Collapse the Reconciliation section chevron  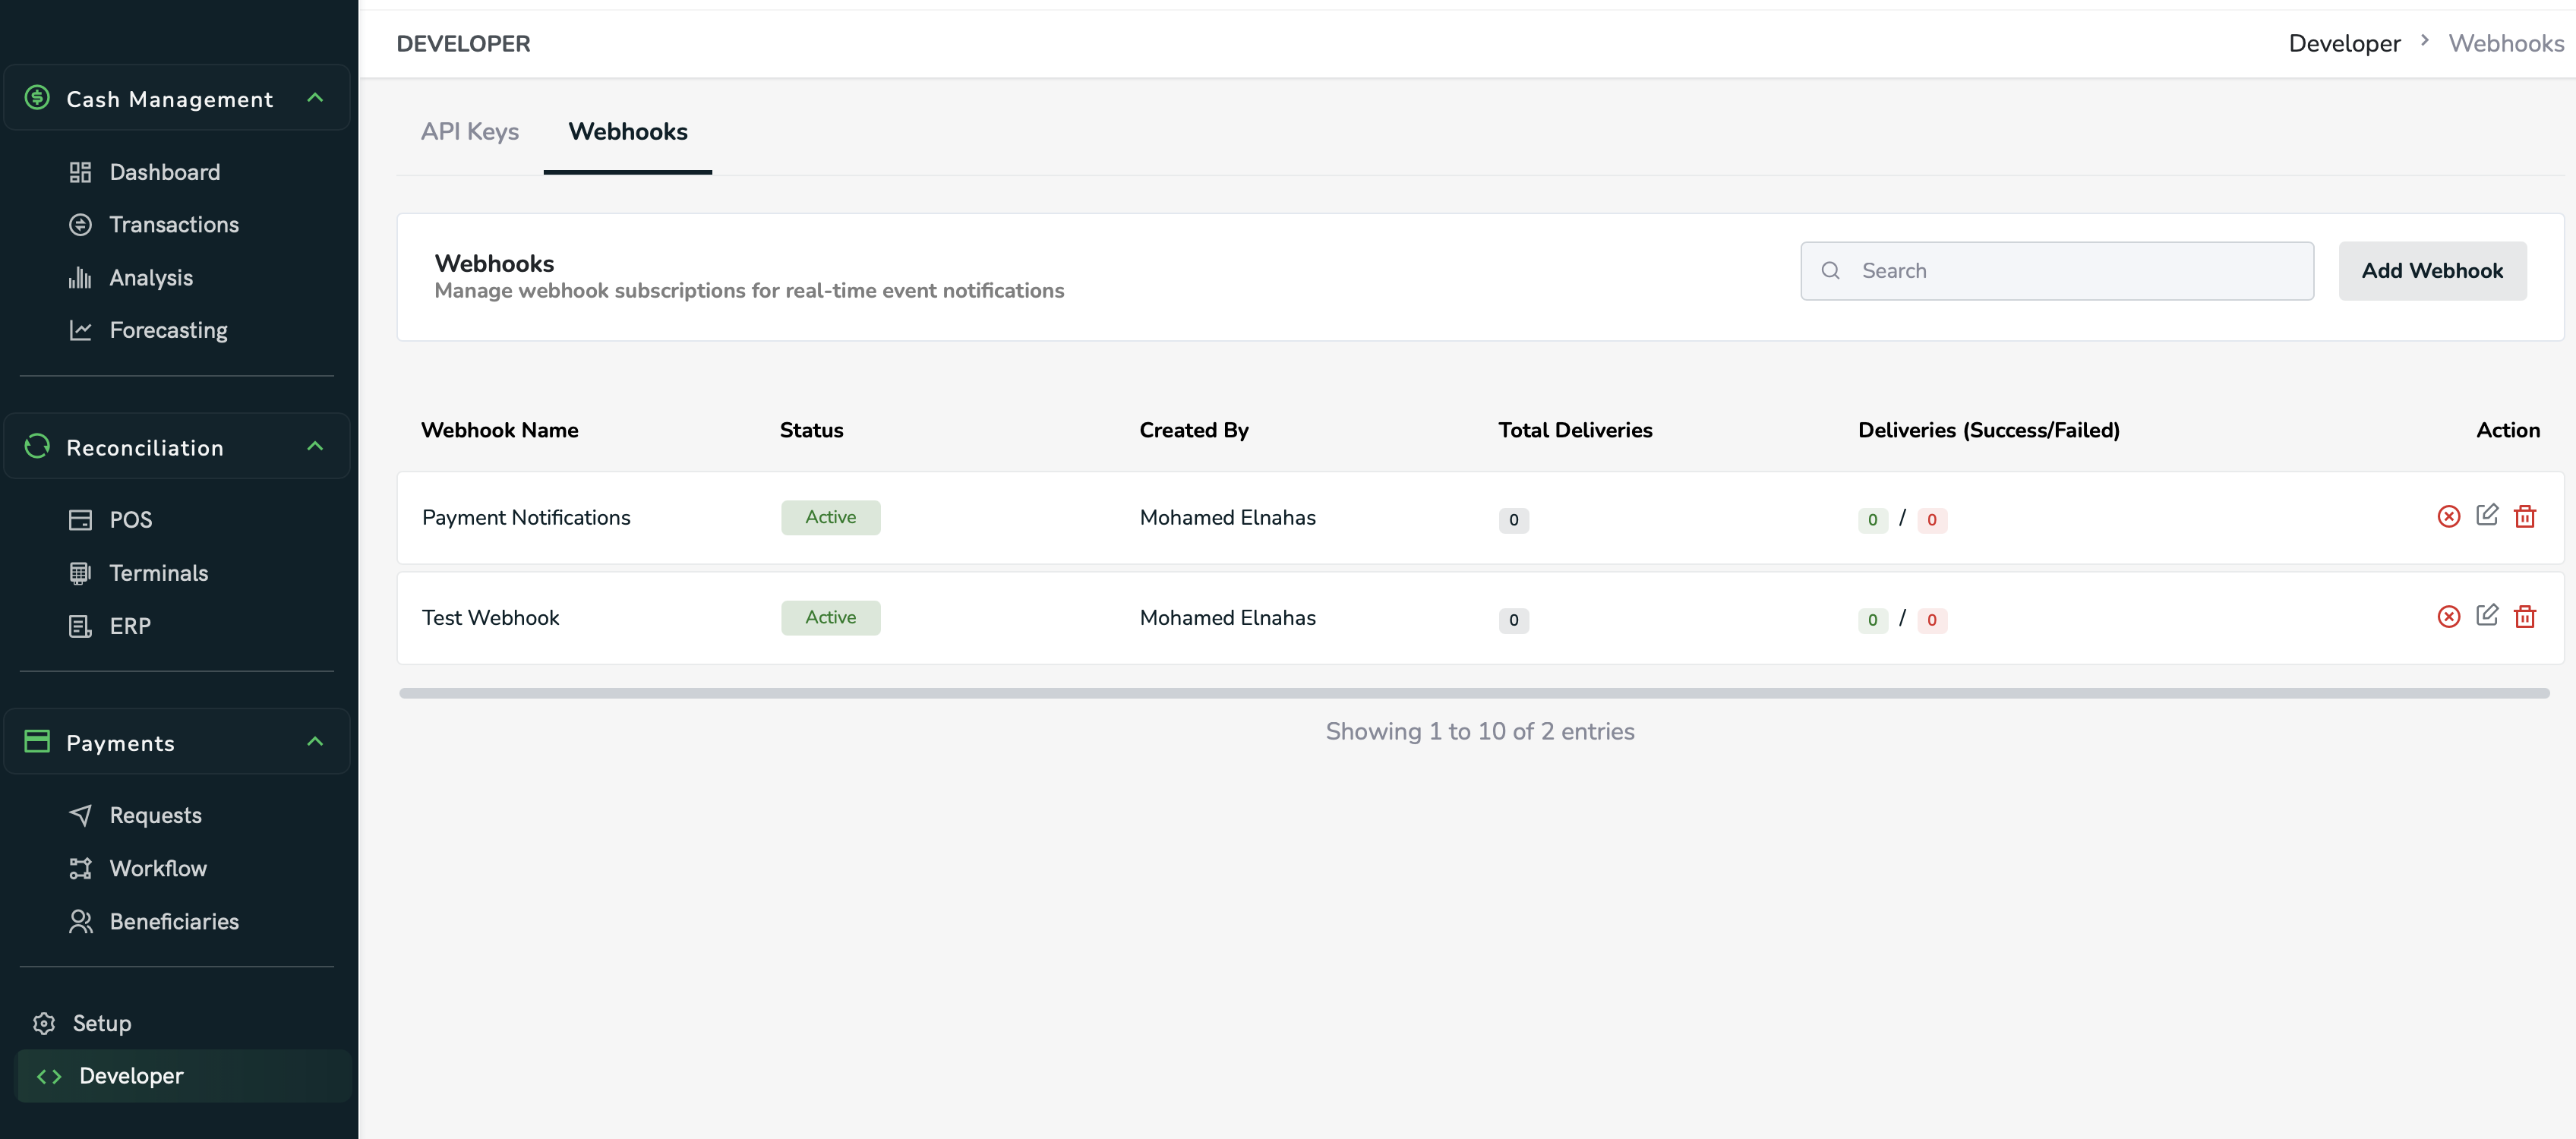315,446
